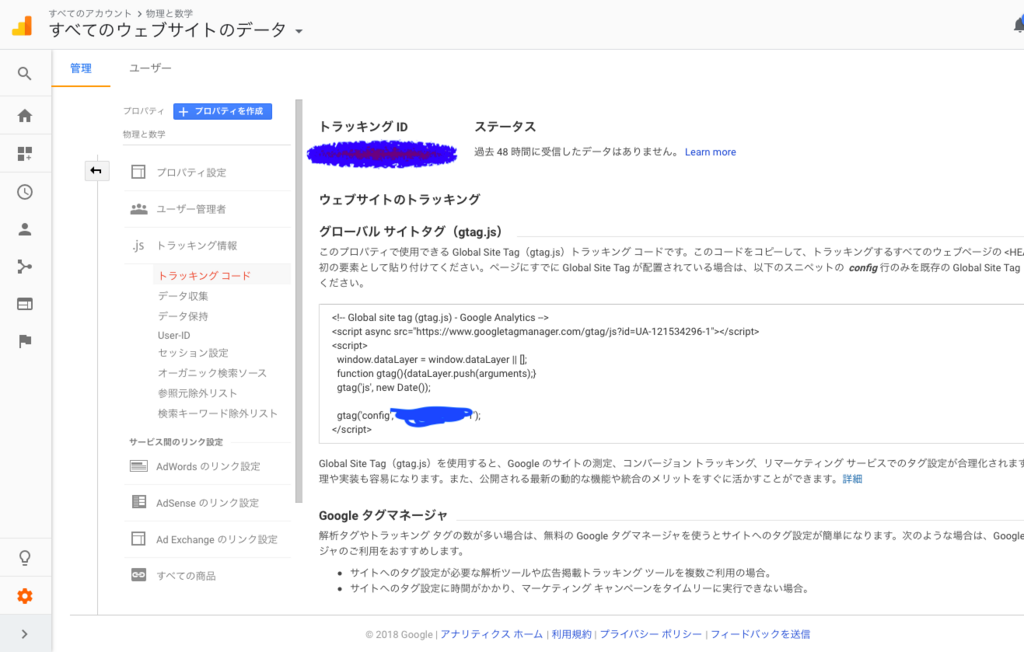Open プライバシー ポリシー footer link
Viewport: 1024px width, 652px height.
tap(650, 634)
